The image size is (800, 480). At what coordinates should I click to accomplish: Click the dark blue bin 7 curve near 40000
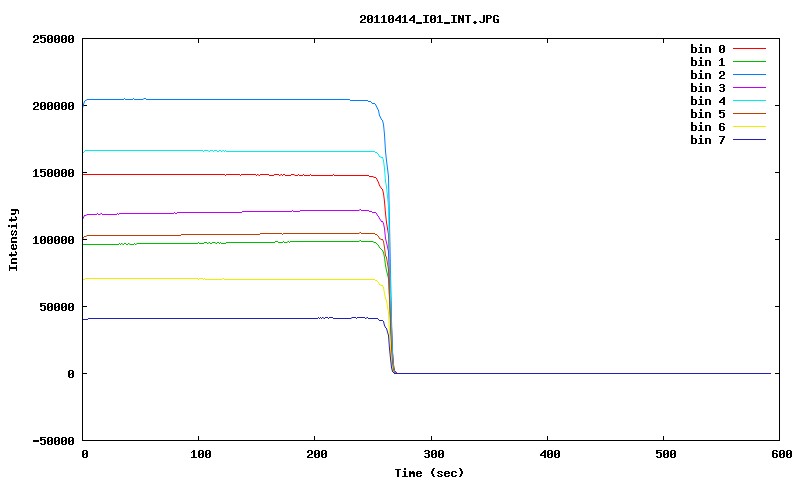coord(230,318)
